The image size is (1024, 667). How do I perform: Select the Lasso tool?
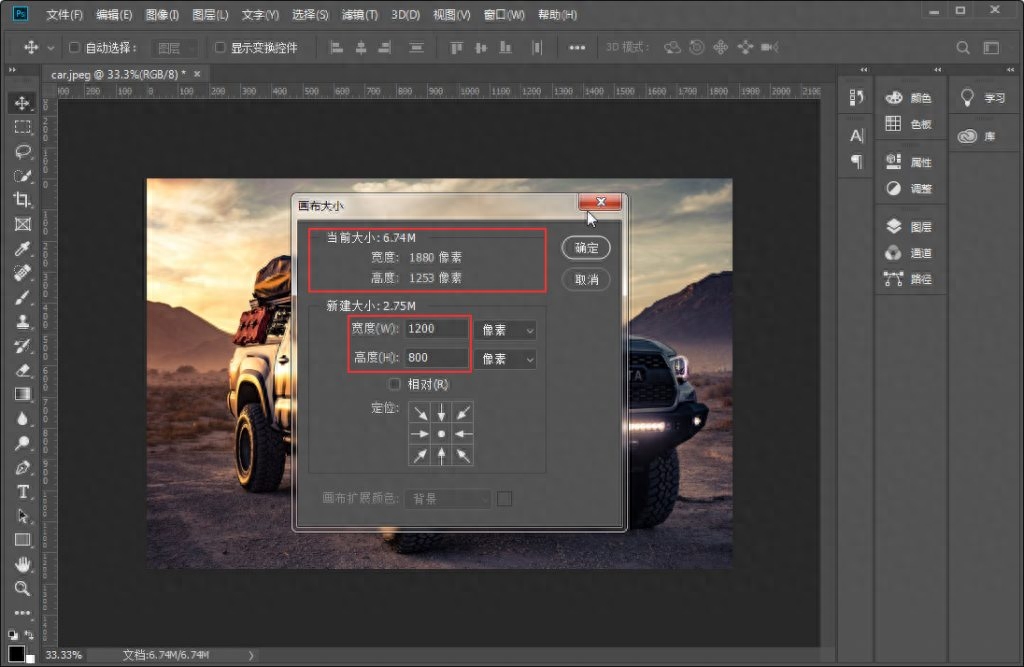click(x=22, y=152)
